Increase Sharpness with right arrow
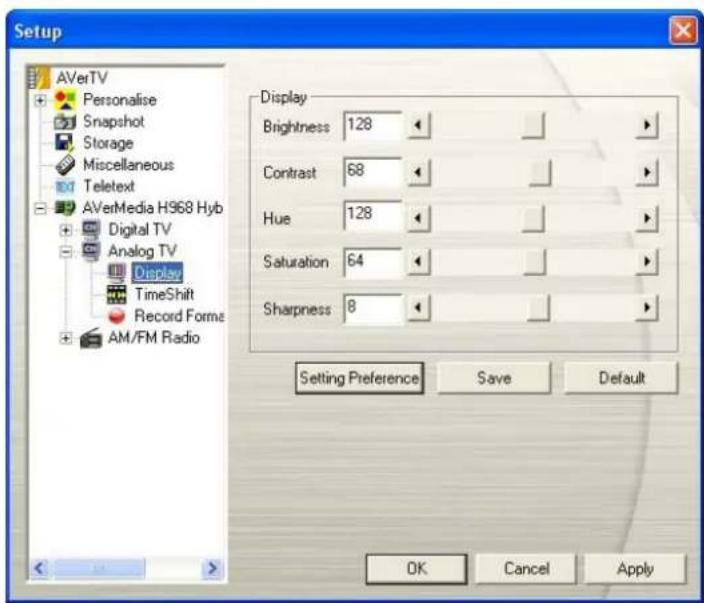The height and width of the screenshot is (603, 704). pos(647,308)
